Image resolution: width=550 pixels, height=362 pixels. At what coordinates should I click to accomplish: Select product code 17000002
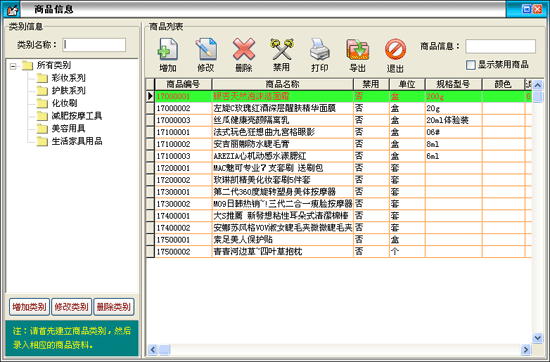pyautogui.click(x=173, y=108)
